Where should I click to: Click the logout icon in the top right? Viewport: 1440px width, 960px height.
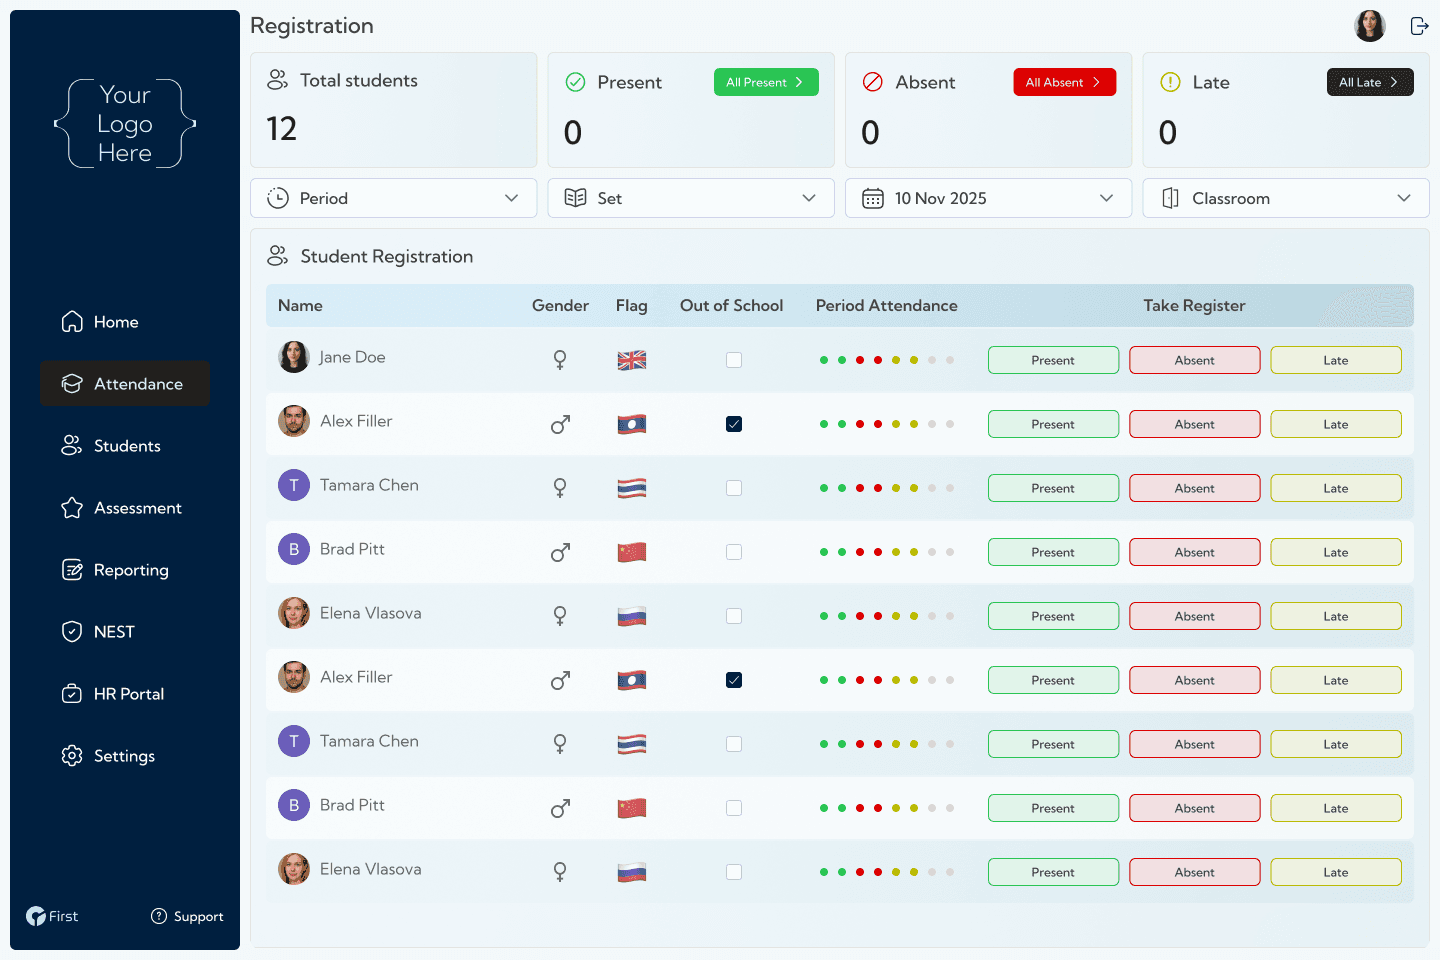click(x=1419, y=25)
